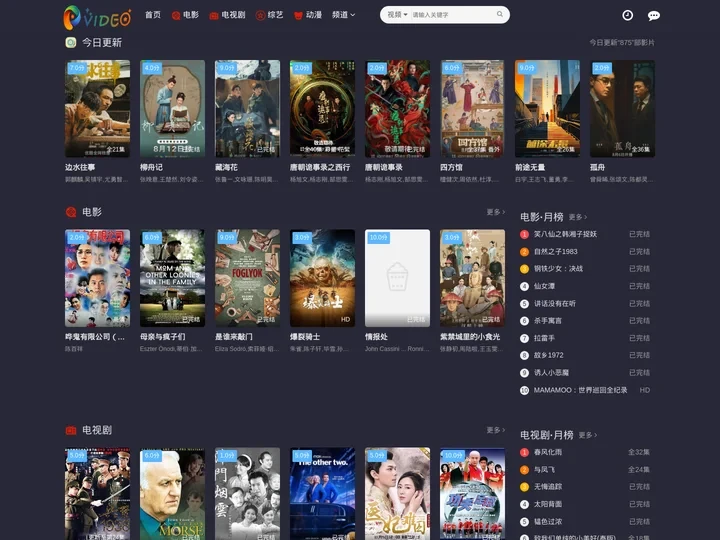This screenshot has width=720, height=540.
Task: Open the 前途无量 poster
Action: pyautogui.click(x=547, y=108)
